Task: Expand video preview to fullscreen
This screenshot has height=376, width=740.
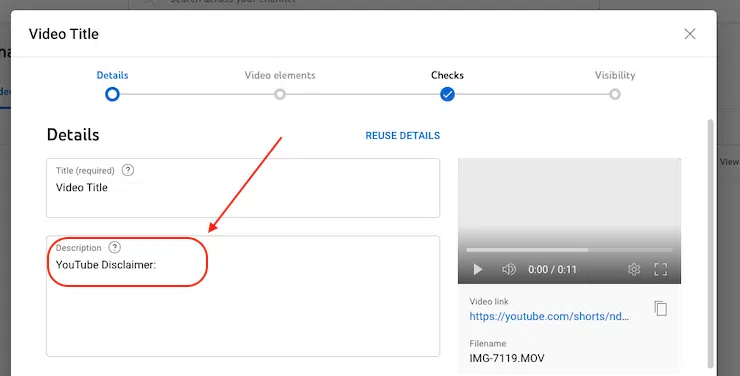Action: (660, 269)
